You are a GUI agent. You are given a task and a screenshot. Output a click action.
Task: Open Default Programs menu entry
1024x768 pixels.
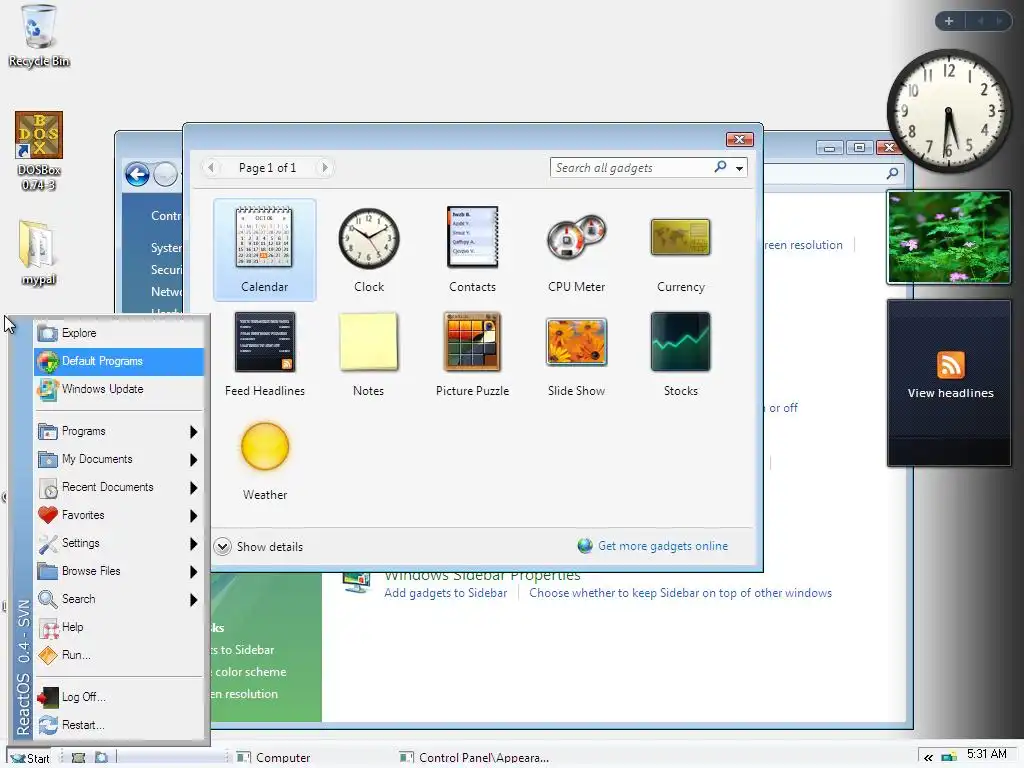point(119,361)
